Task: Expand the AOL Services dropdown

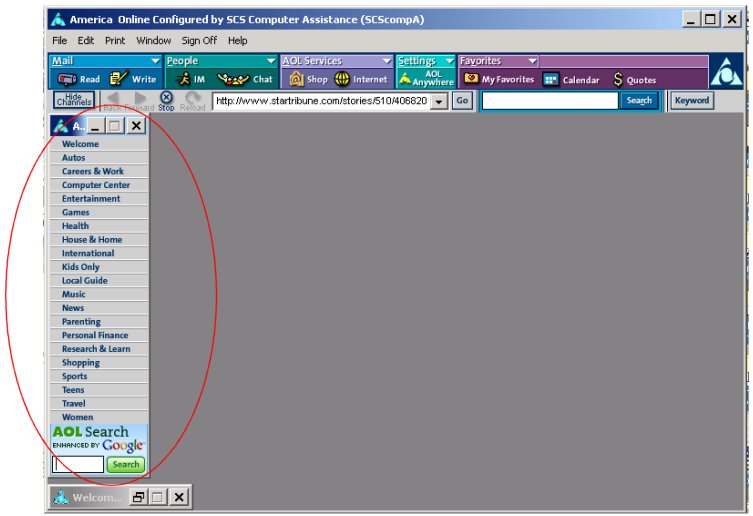Action: (x=386, y=62)
